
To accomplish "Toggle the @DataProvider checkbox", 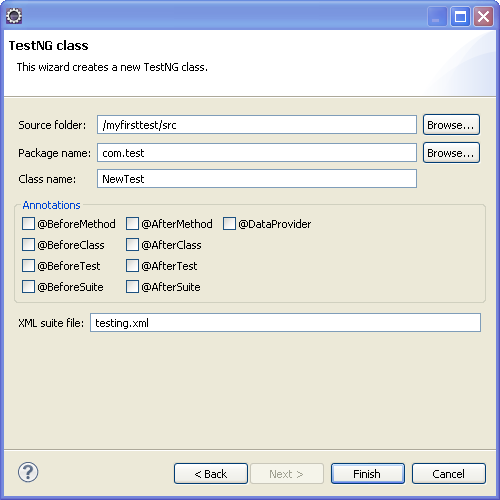I will (x=229, y=224).
